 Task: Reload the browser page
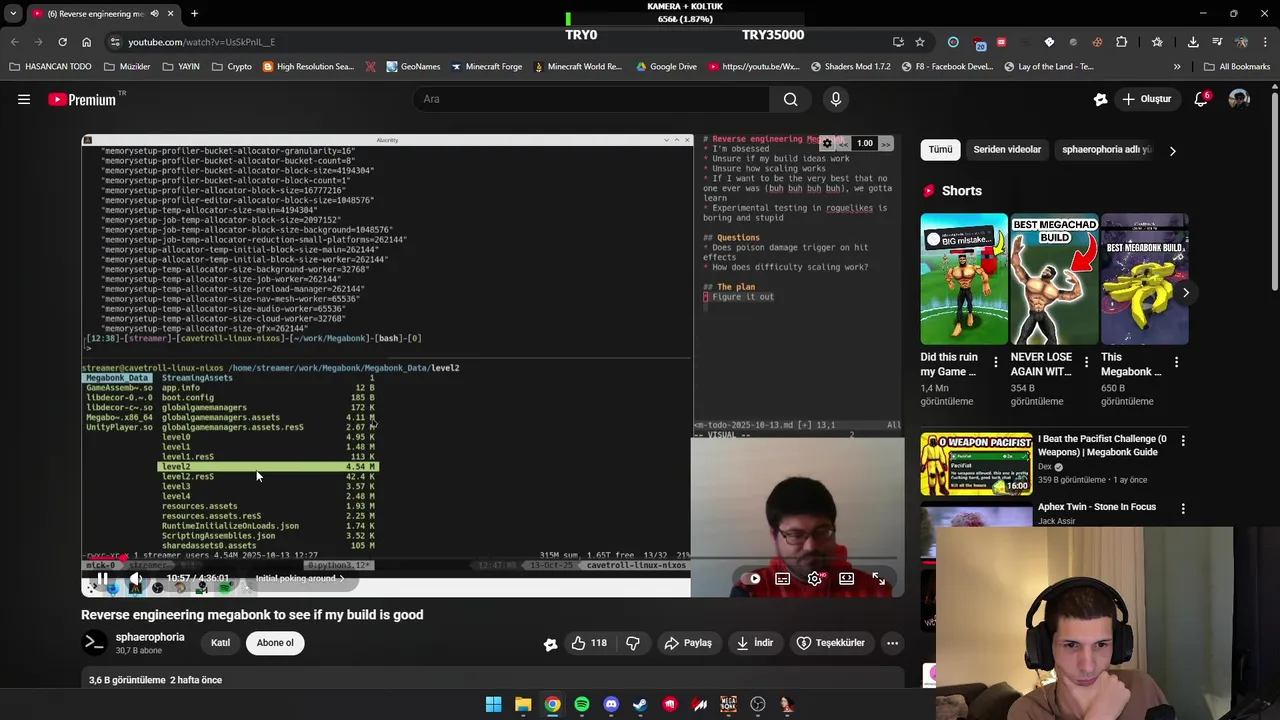(x=62, y=42)
